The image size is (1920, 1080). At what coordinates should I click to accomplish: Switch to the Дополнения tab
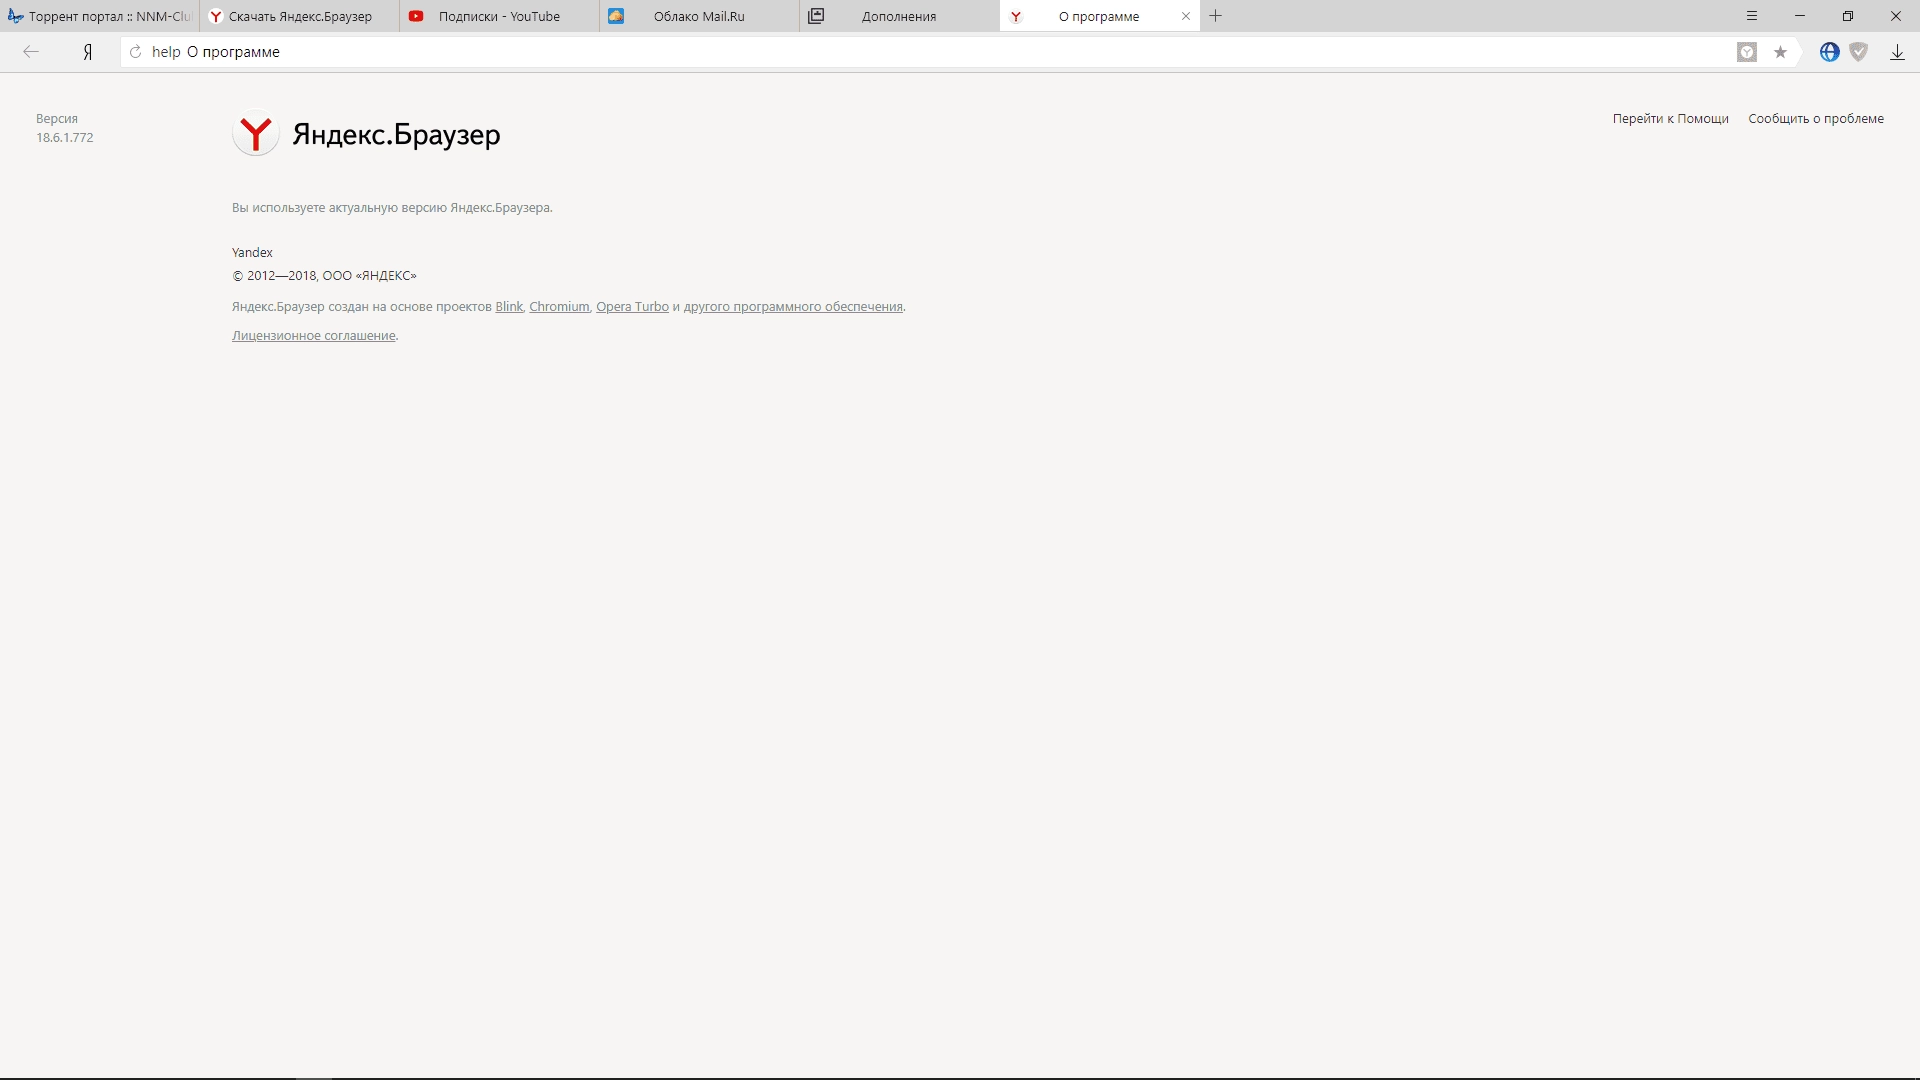900,16
